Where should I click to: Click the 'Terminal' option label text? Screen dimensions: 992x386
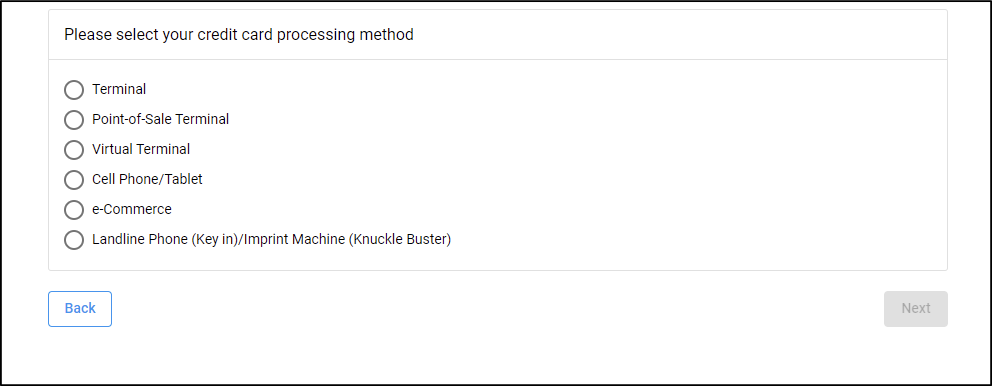coord(119,89)
